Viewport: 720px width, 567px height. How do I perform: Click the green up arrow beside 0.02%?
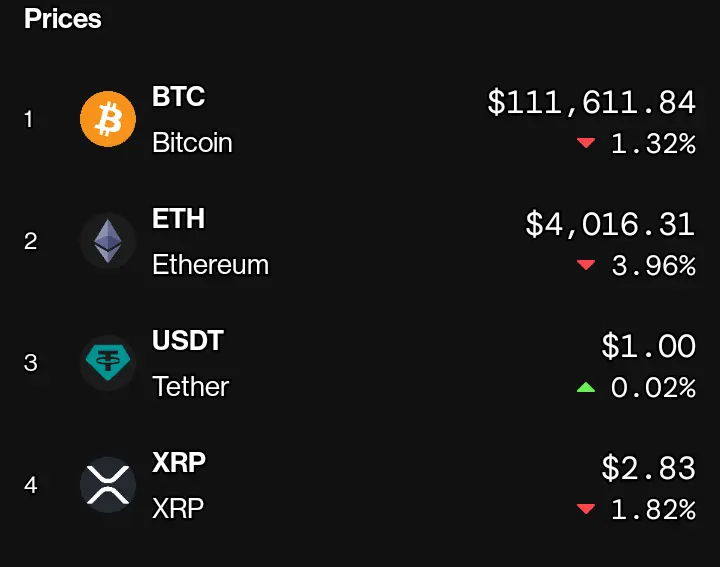tap(586, 387)
